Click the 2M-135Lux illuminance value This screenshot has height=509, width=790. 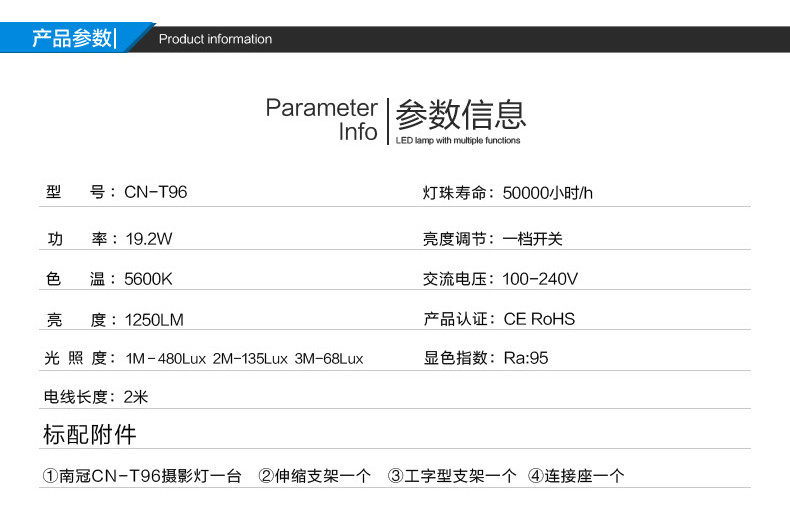(250, 359)
